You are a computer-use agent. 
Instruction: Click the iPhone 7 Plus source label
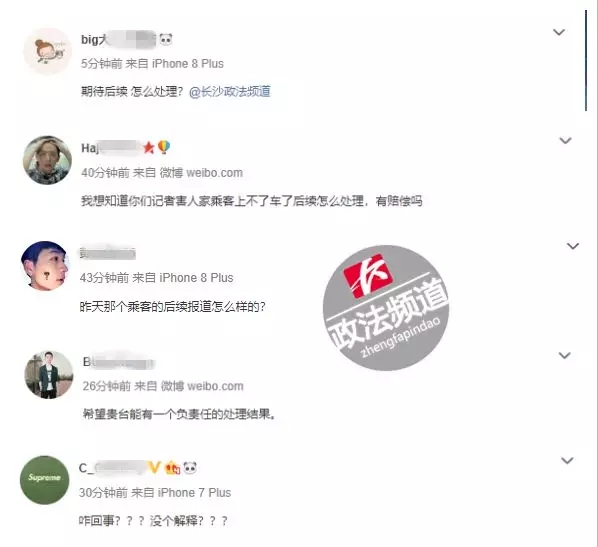[x=194, y=492]
